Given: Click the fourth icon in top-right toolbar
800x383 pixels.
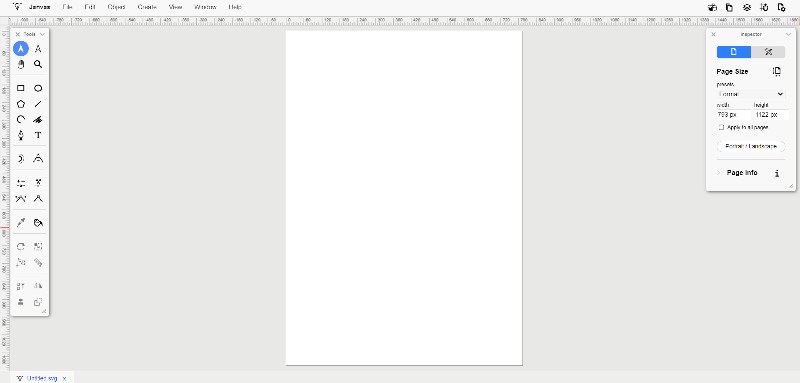Looking at the screenshot, I should (764, 7).
